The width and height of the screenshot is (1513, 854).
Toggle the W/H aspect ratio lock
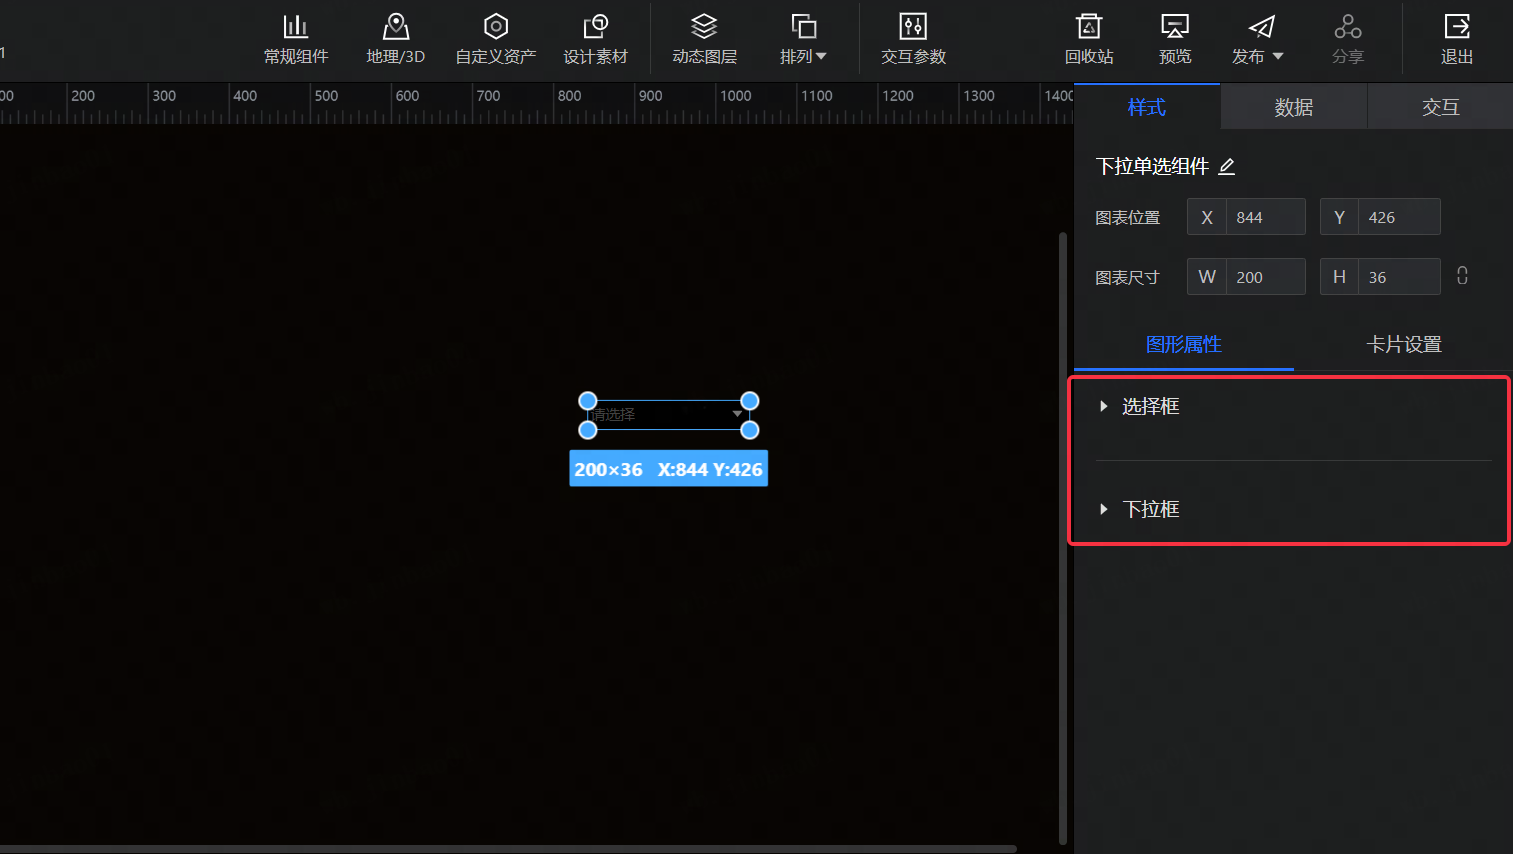(x=1462, y=275)
